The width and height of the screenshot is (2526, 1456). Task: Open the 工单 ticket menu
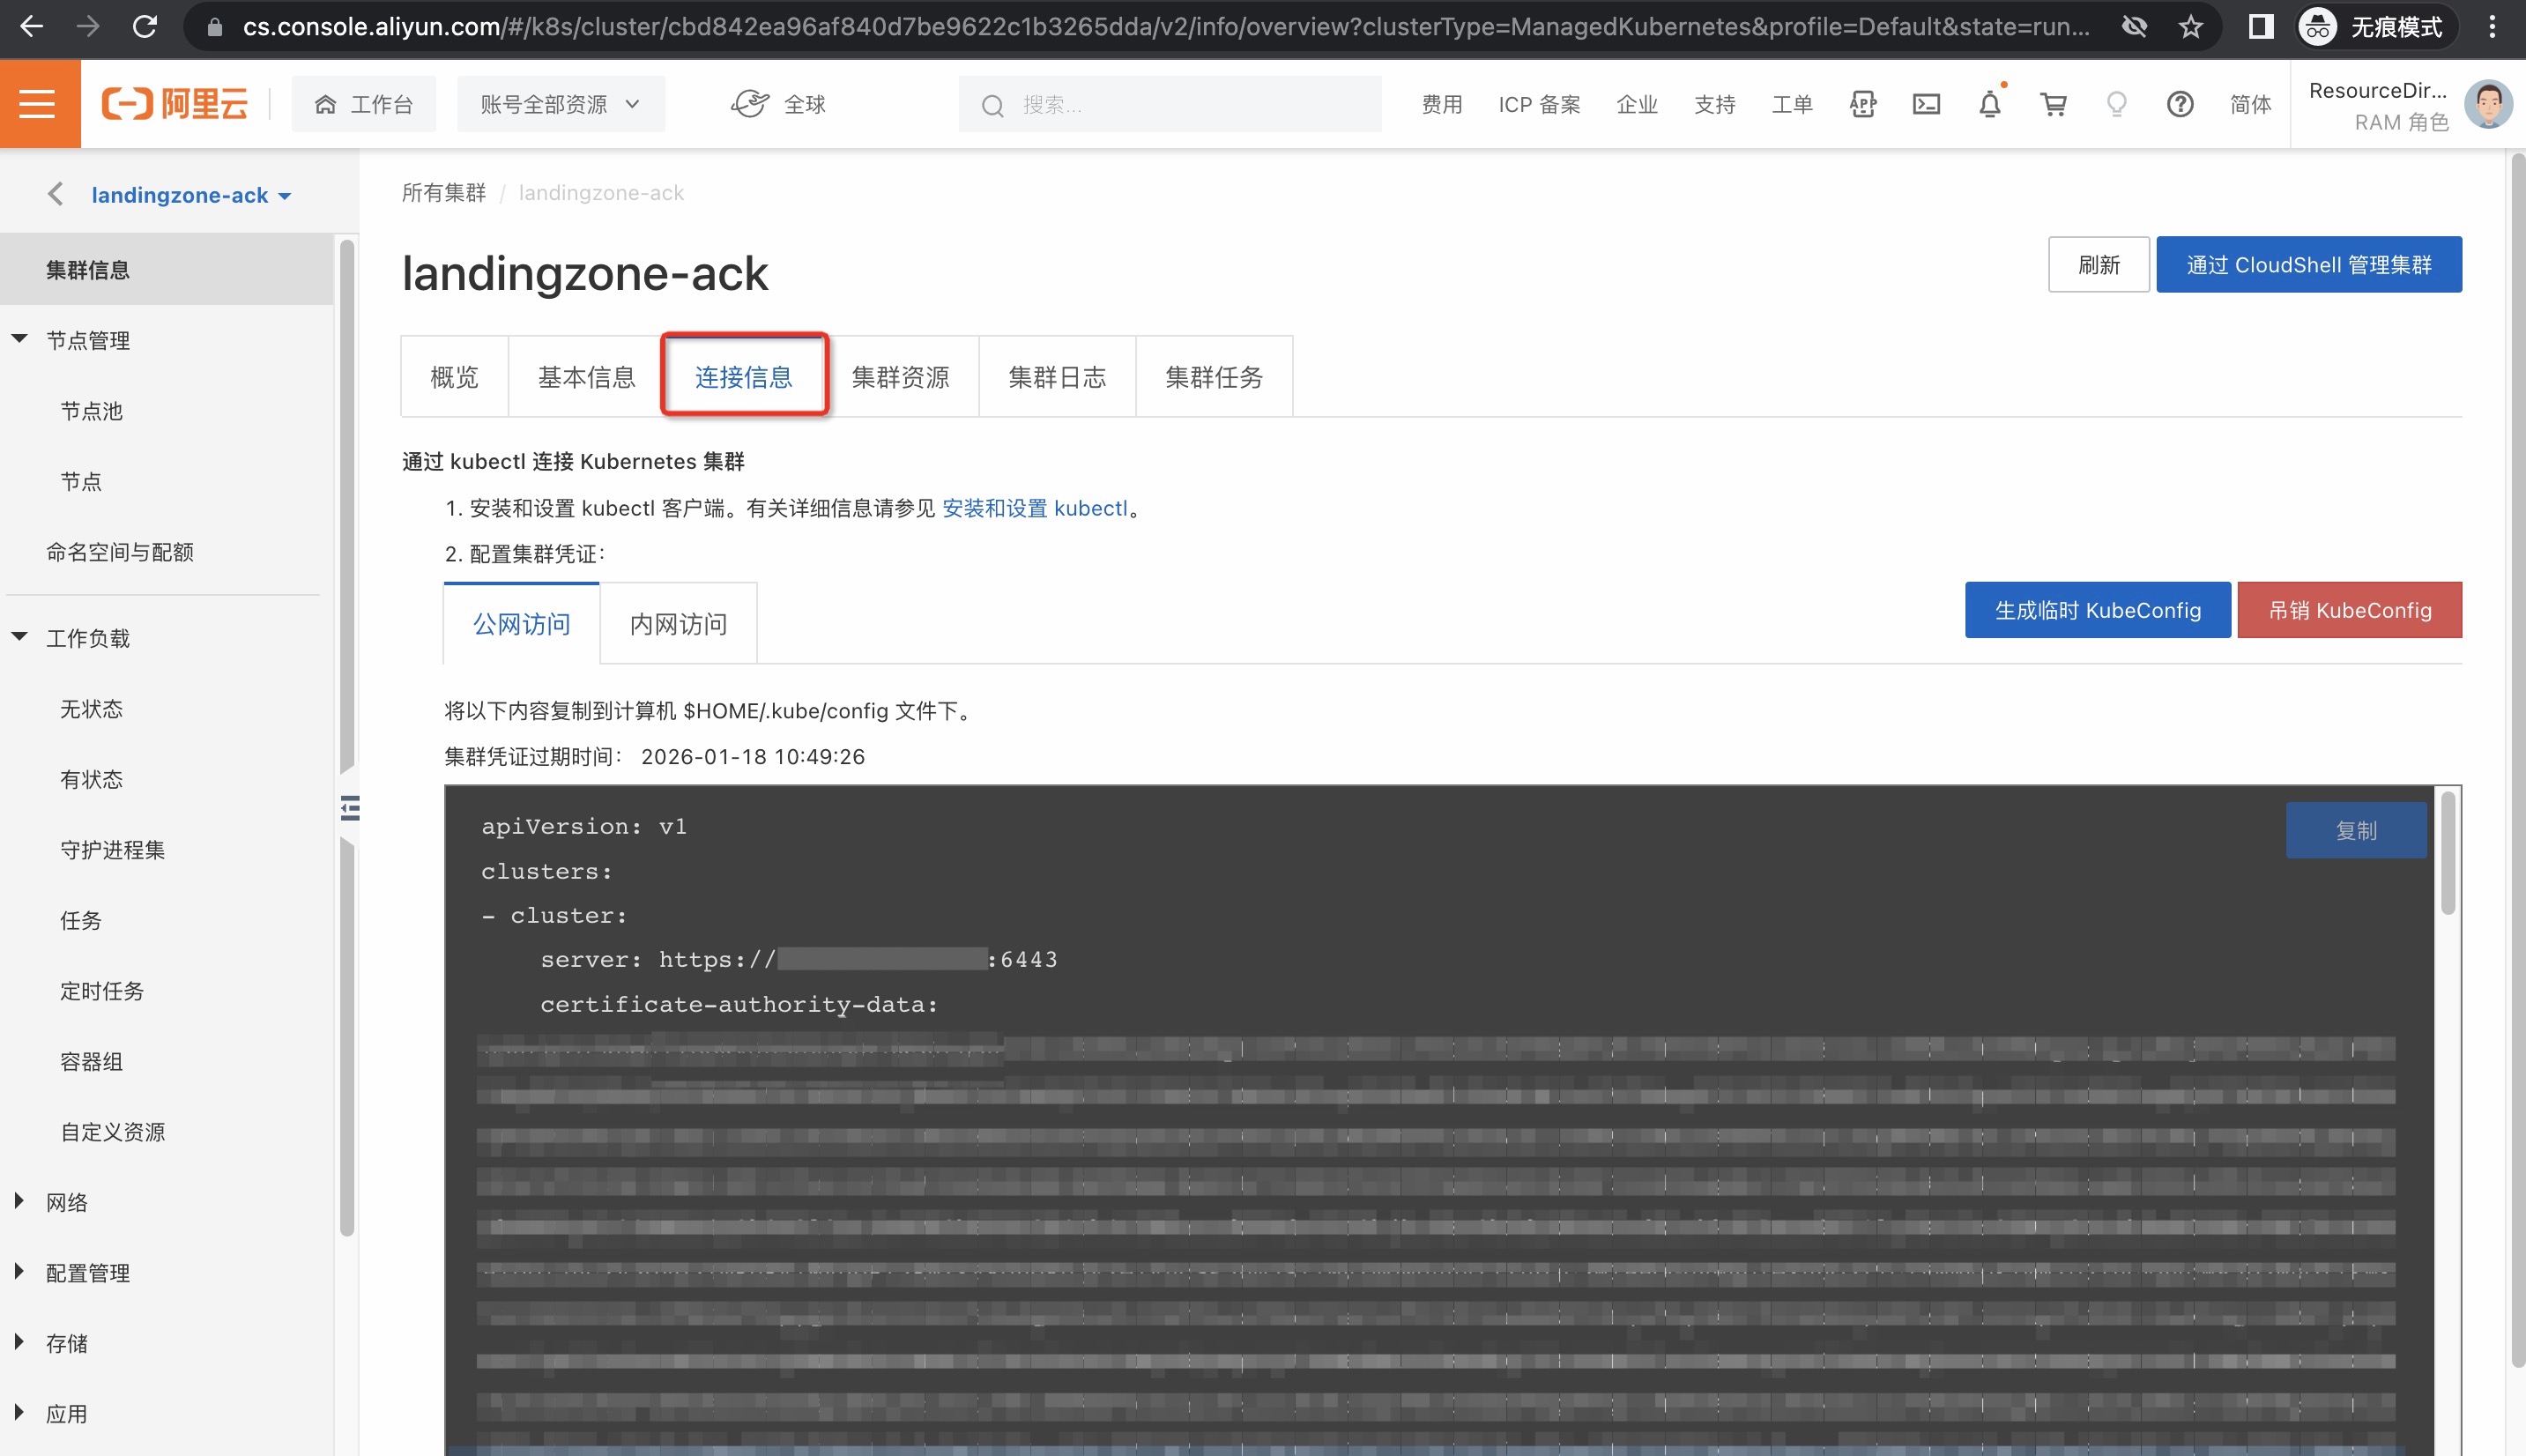point(1792,104)
